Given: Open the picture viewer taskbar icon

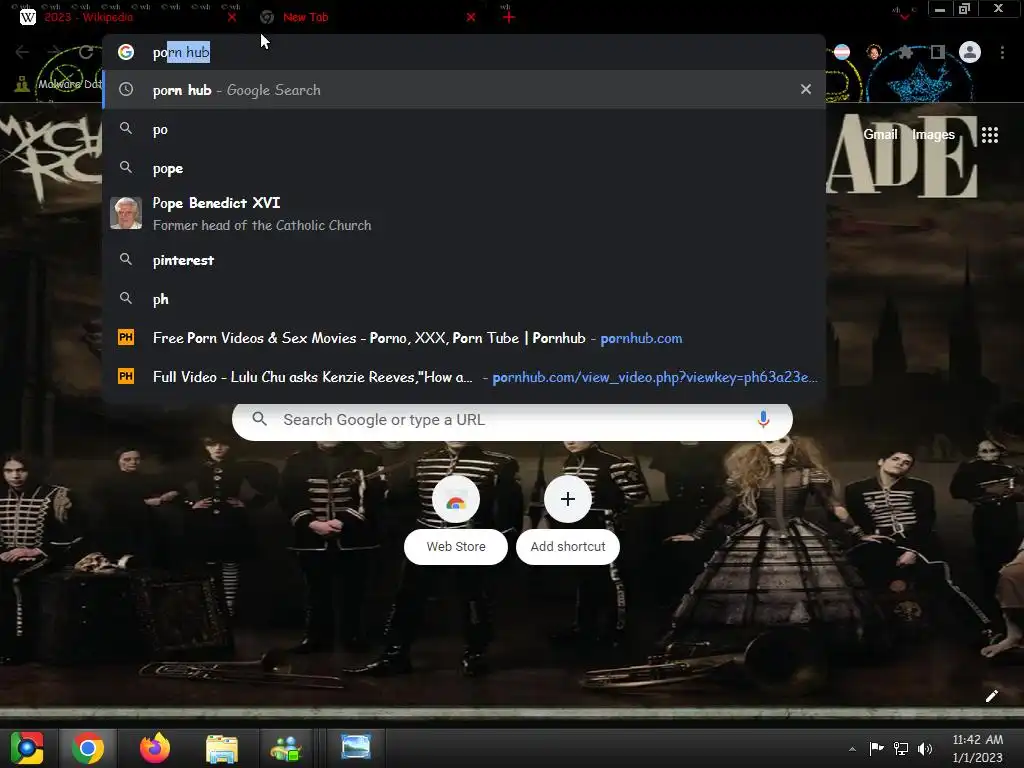Looking at the screenshot, I should [x=356, y=747].
